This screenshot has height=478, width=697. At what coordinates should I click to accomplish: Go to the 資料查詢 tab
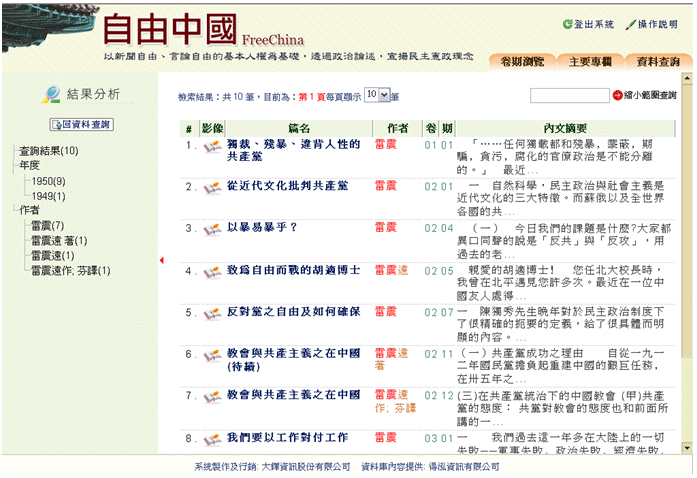click(x=658, y=62)
